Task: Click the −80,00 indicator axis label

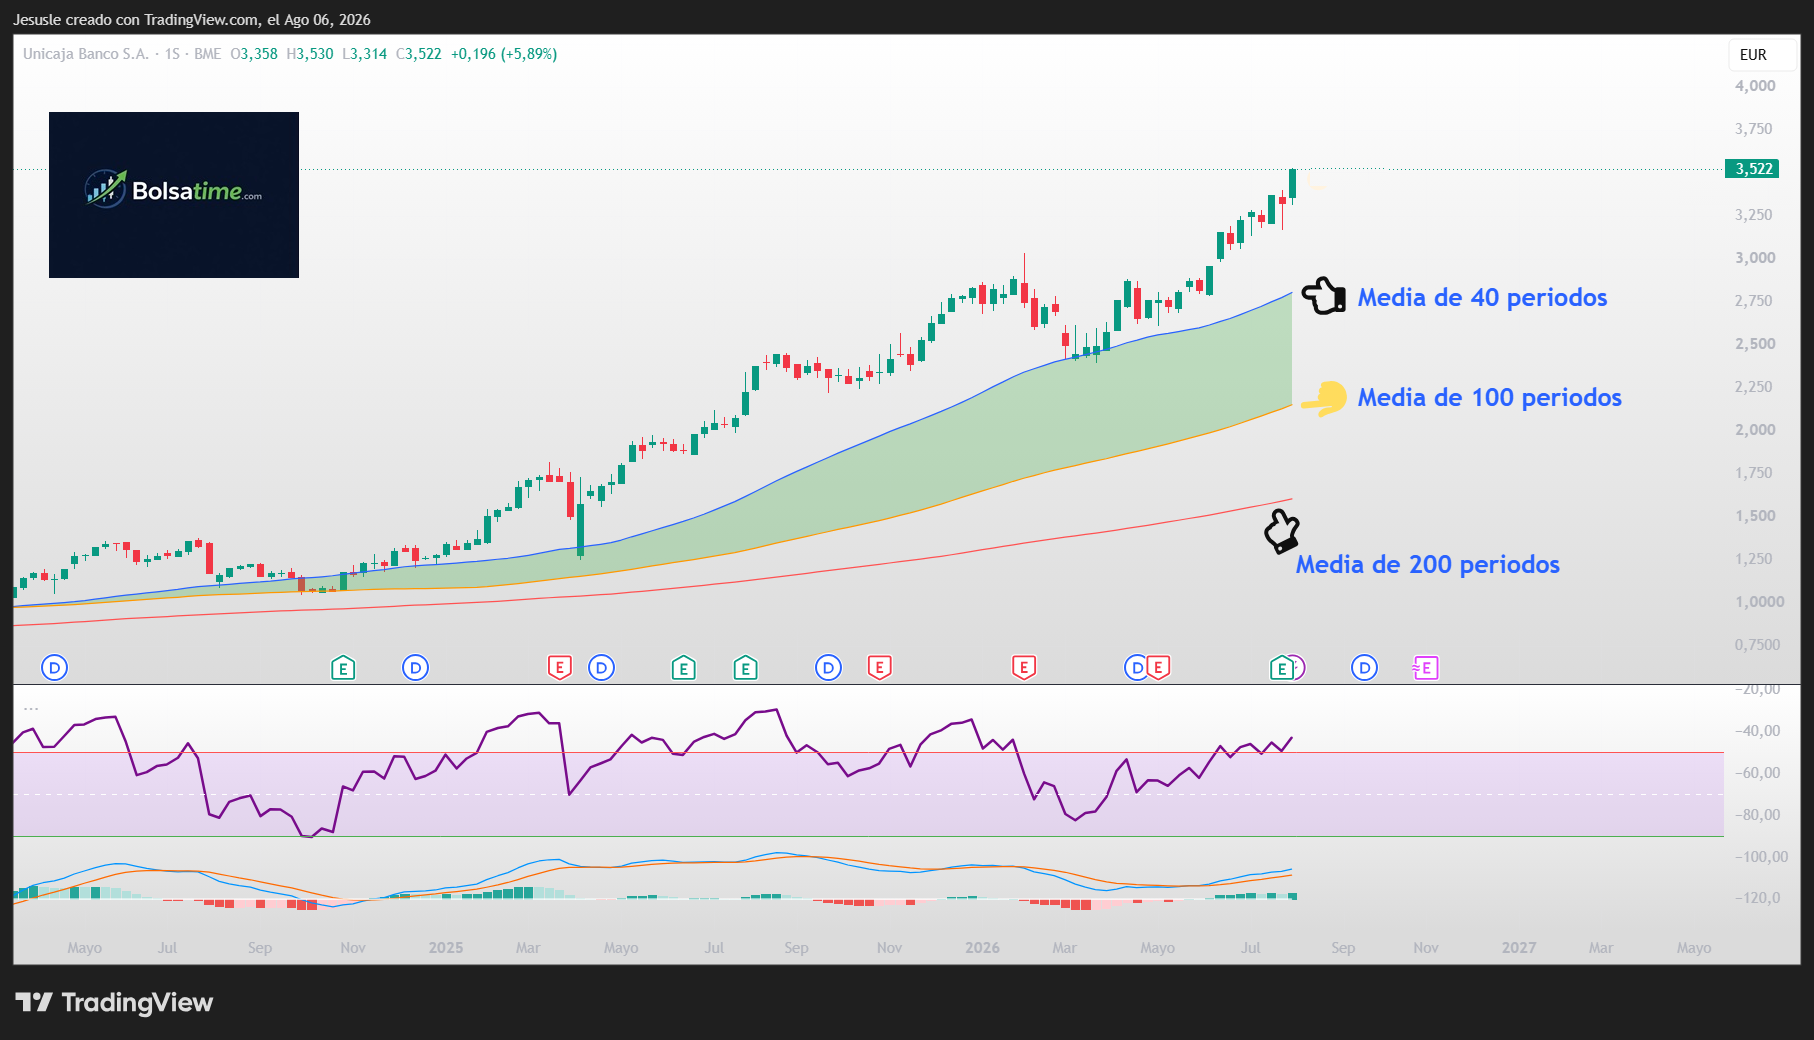Action: pos(1757,815)
